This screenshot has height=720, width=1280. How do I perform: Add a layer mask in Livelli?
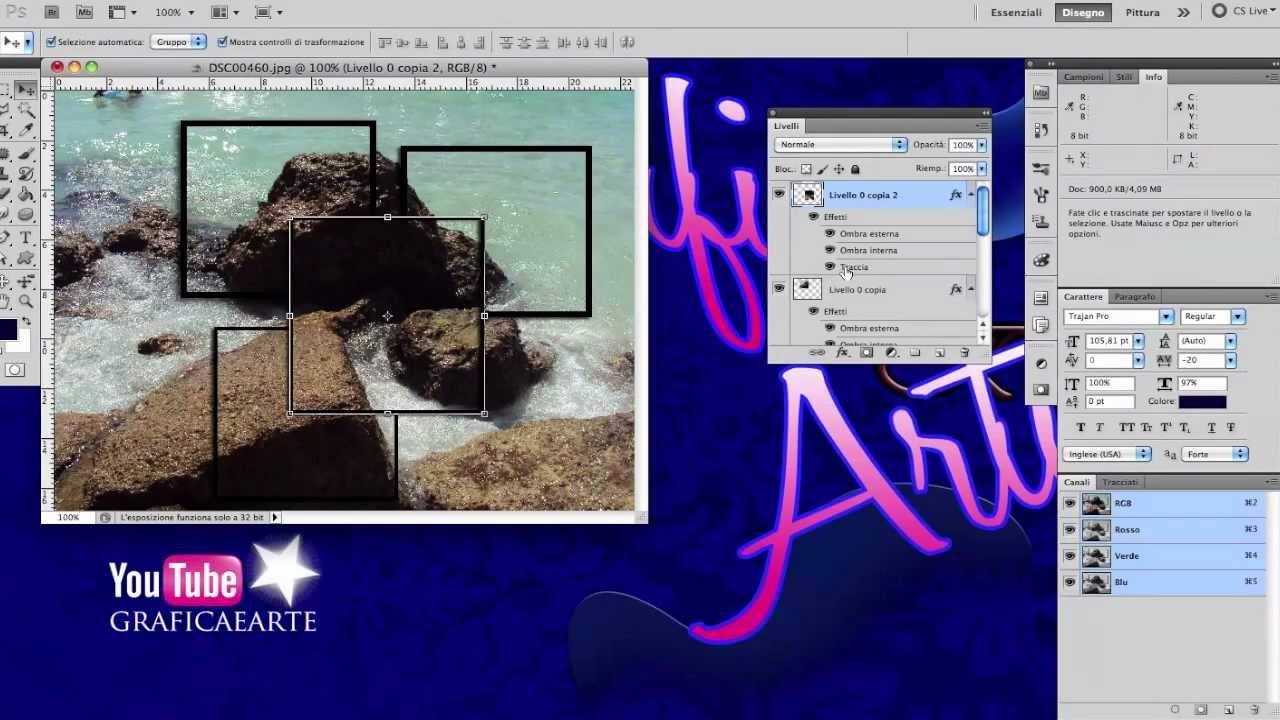(x=866, y=353)
